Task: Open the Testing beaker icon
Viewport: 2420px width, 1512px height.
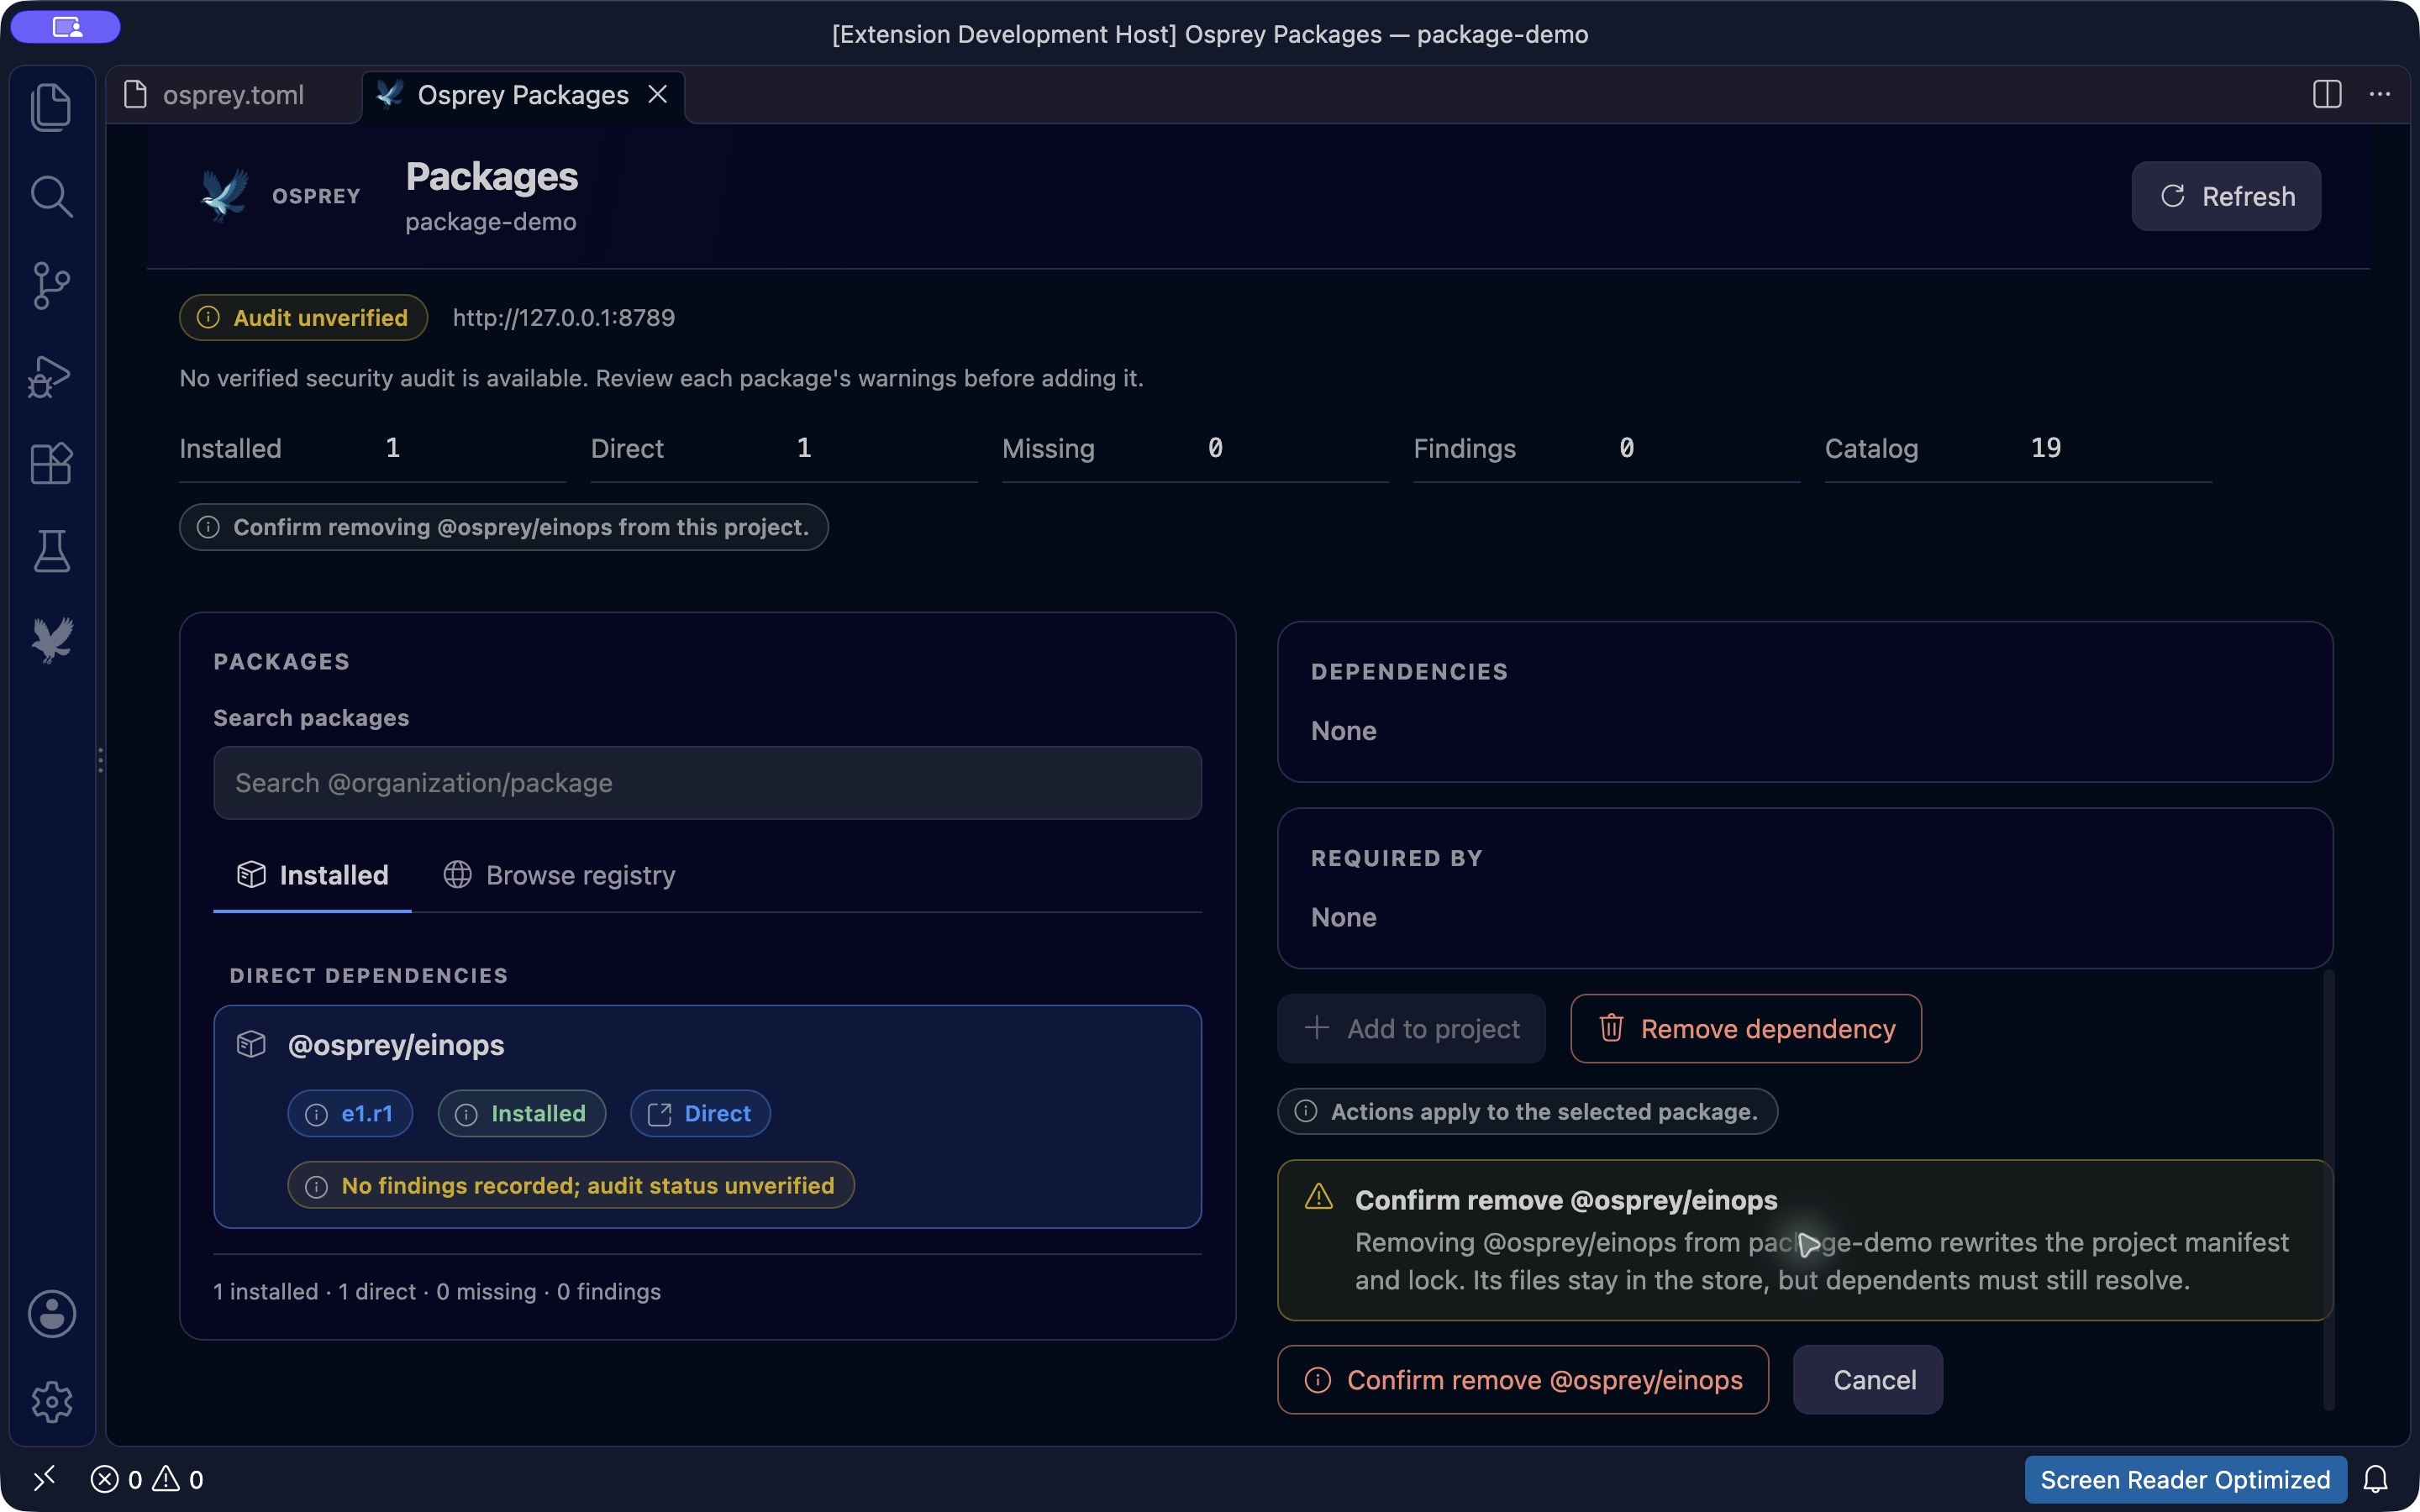Action: click(51, 551)
